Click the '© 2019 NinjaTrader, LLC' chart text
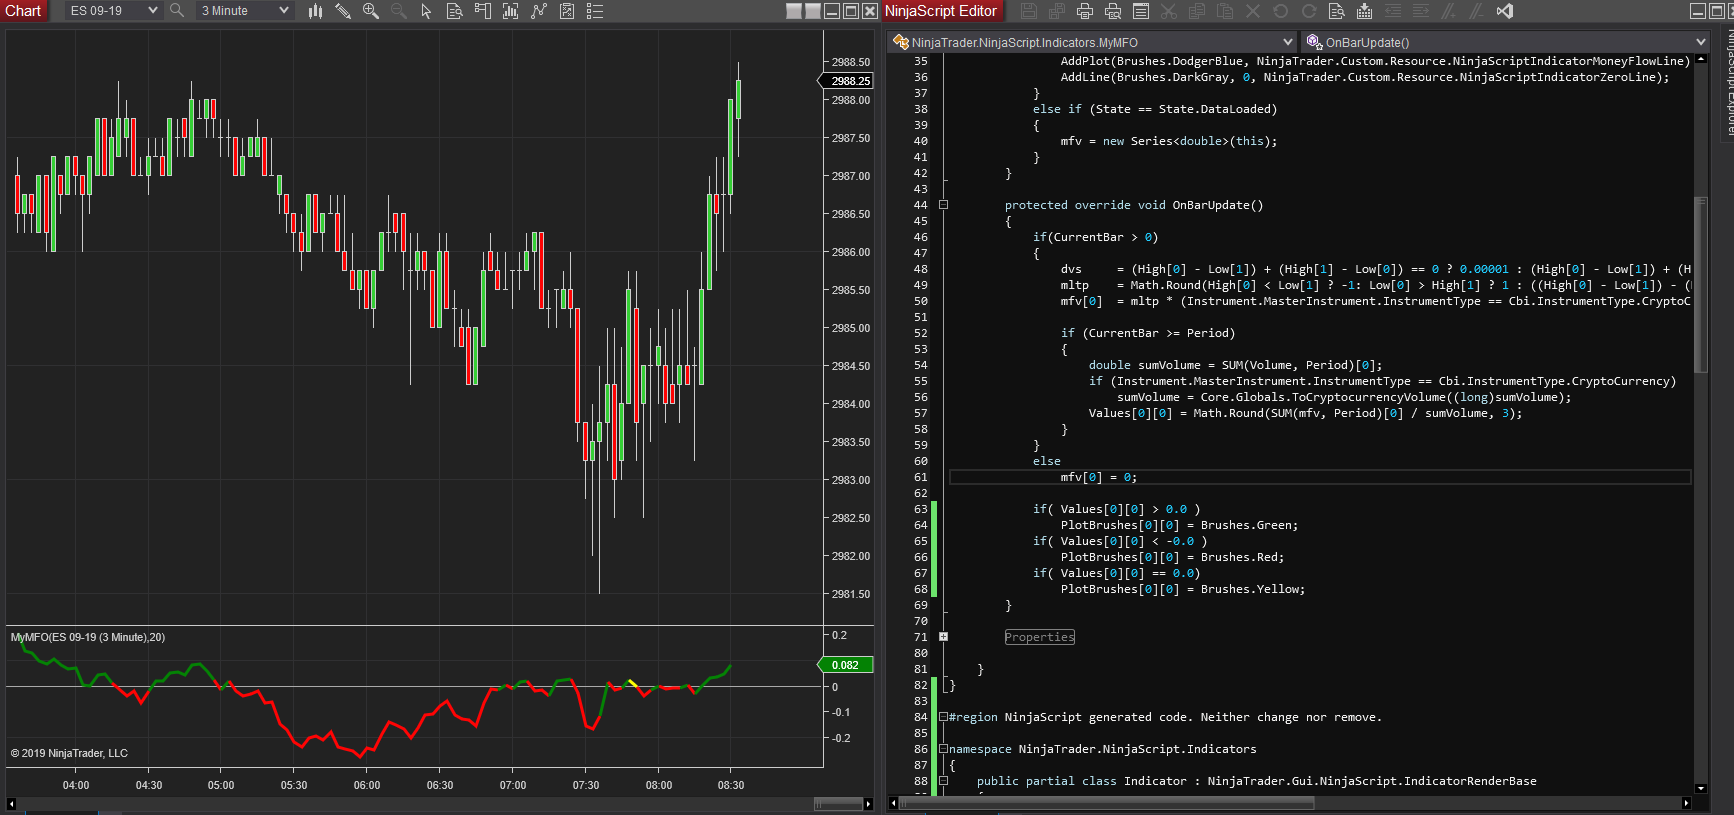This screenshot has height=815, width=1734. 69,753
